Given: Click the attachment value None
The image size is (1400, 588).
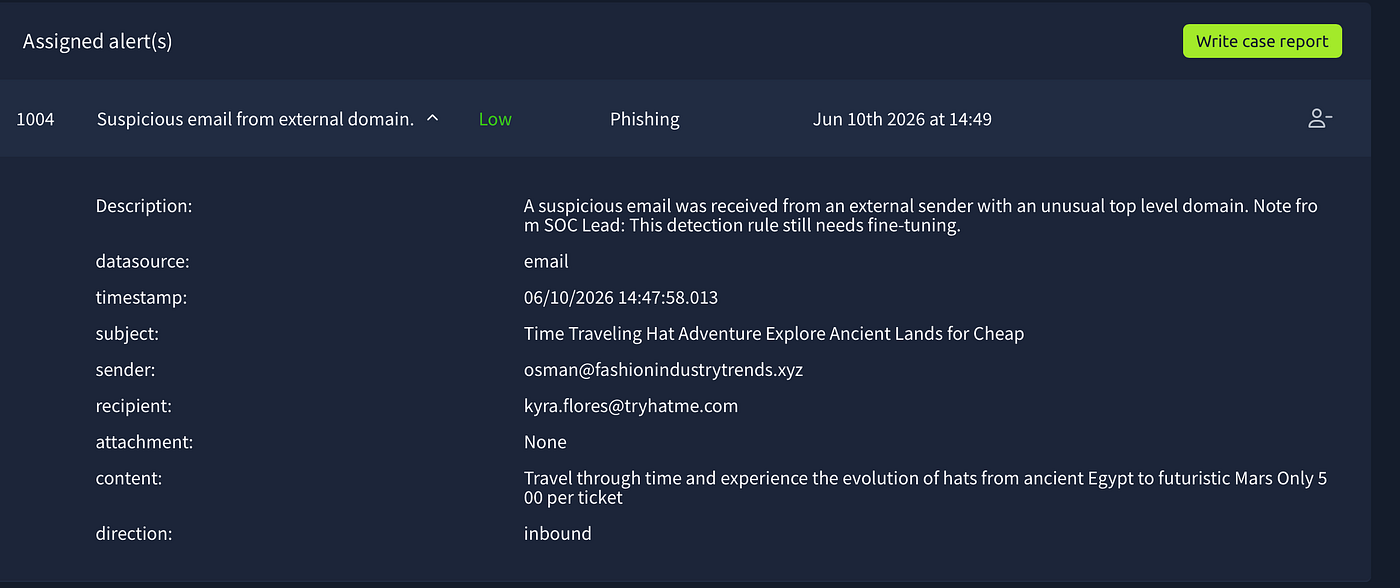Looking at the screenshot, I should (x=545, y=442).
